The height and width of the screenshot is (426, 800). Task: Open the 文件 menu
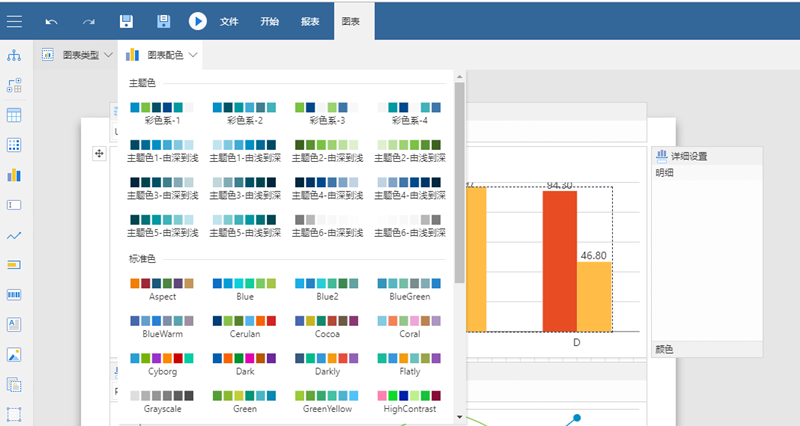(x=229, y=21)
